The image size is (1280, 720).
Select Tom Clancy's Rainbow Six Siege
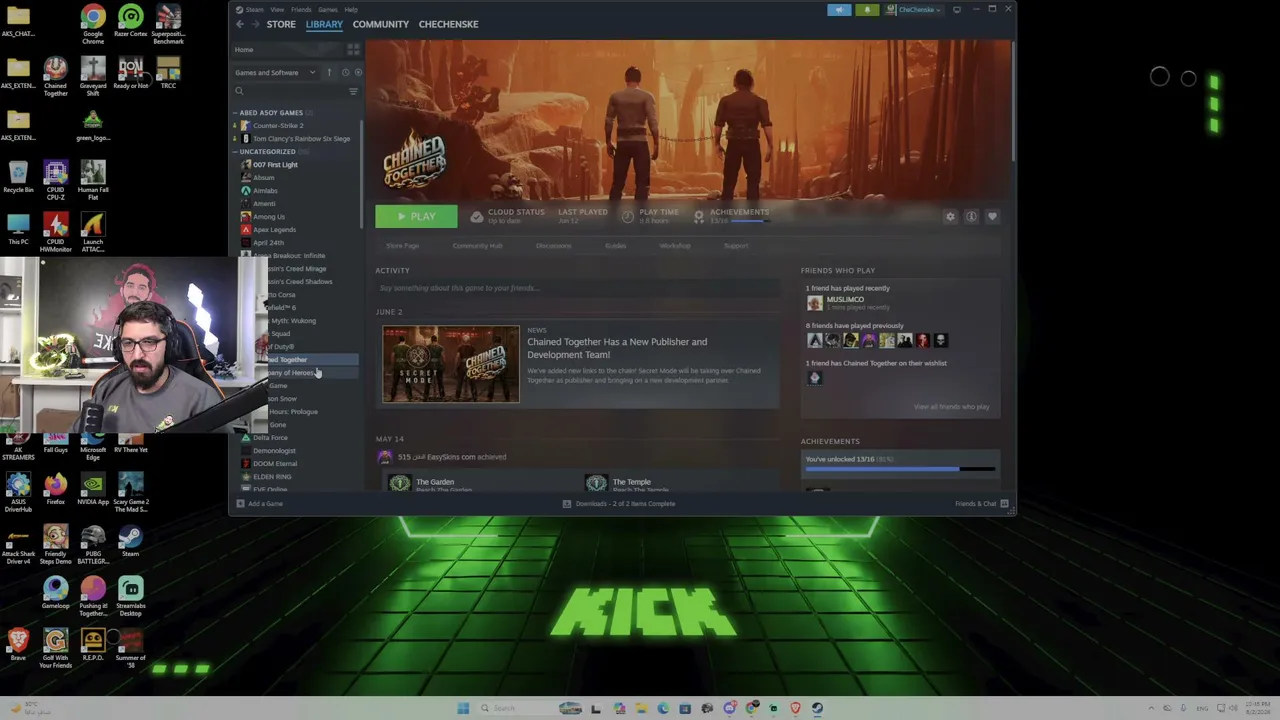(295, 139)
